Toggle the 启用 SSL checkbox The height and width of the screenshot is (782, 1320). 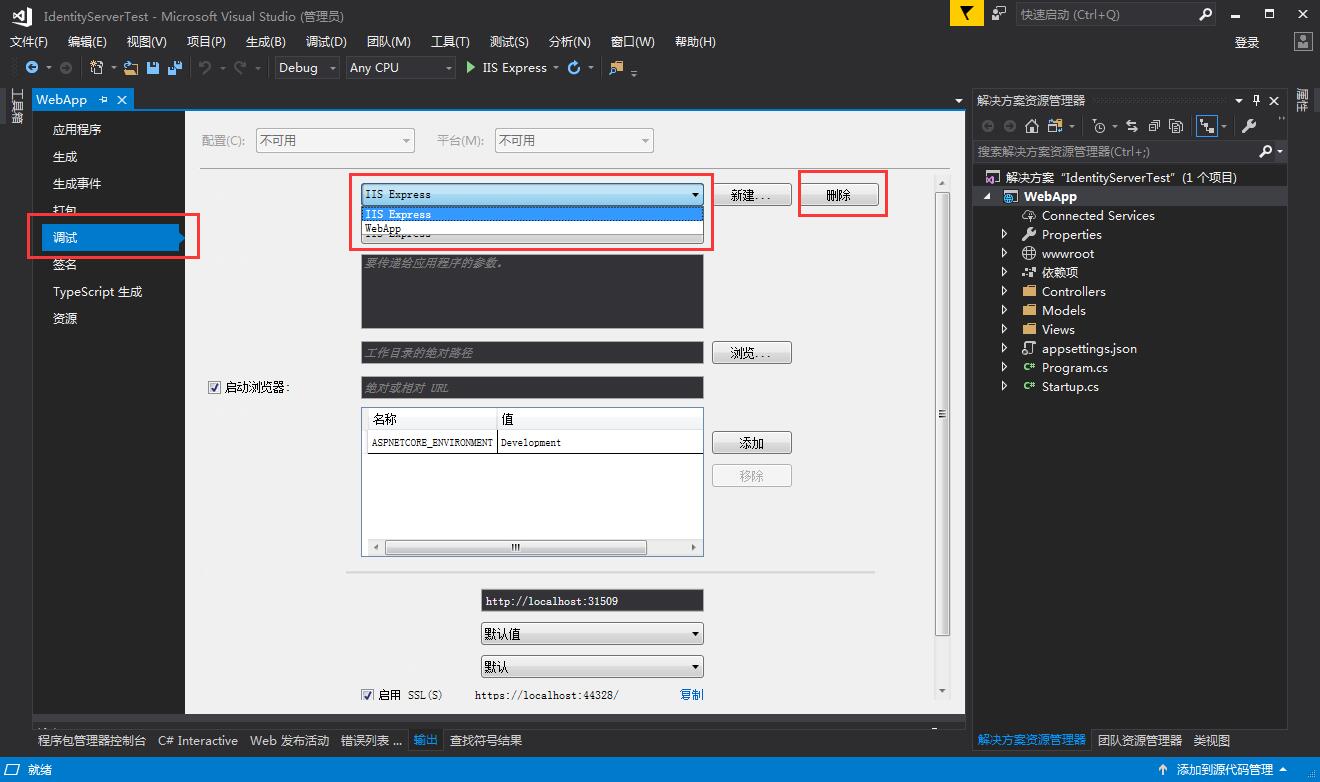tap(367, 695)
